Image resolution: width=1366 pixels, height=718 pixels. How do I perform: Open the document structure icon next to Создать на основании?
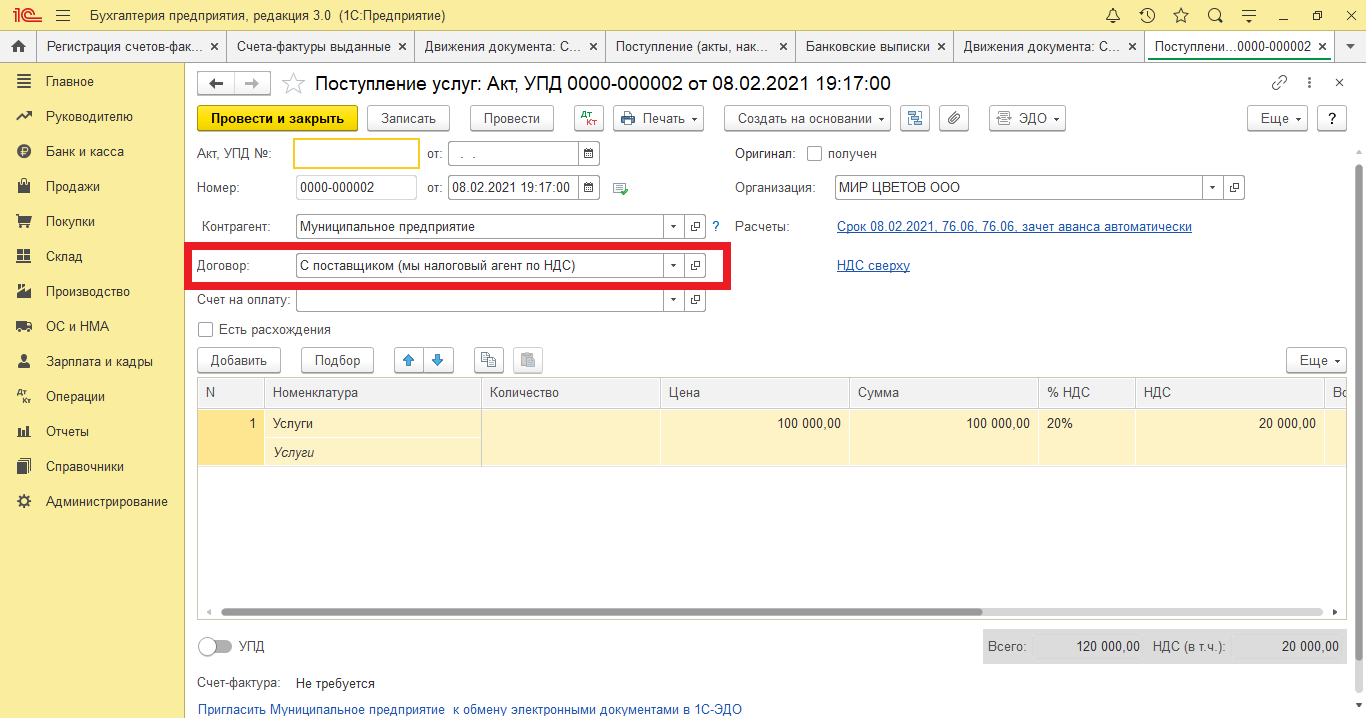[x=914, y=118]
